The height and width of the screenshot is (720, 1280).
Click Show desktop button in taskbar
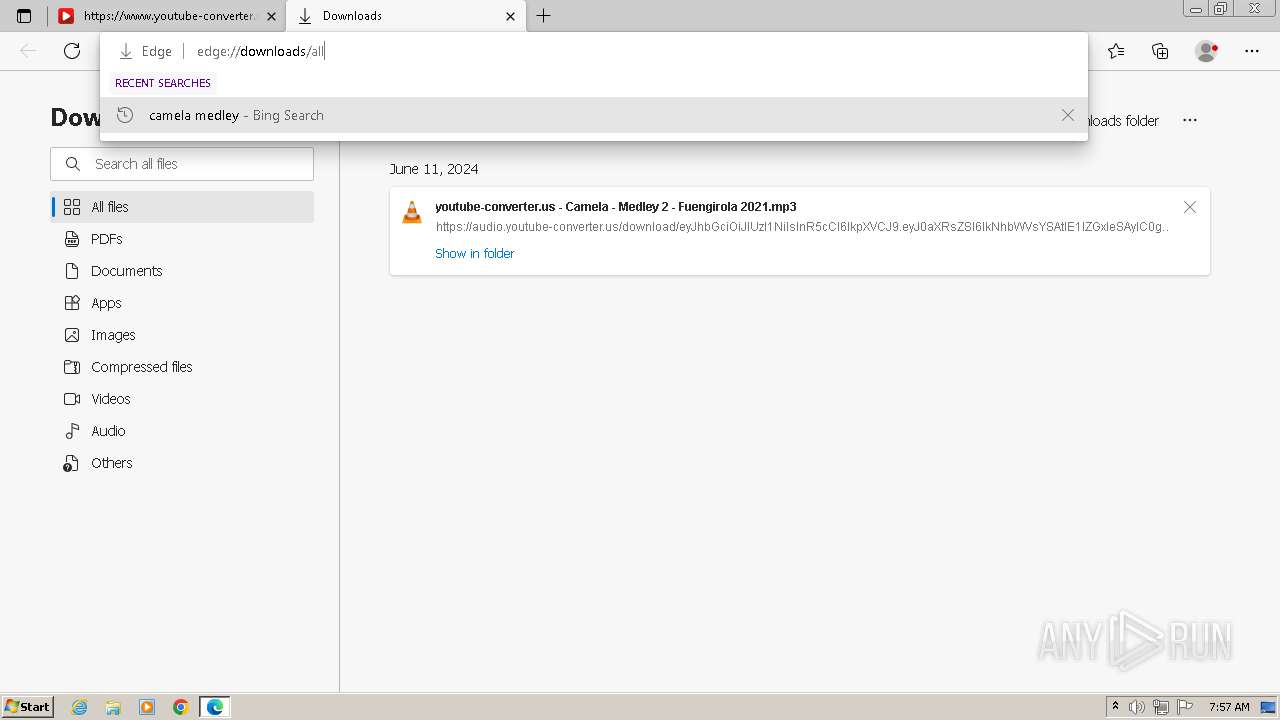pyautogui.click(x=1269, y=707)
